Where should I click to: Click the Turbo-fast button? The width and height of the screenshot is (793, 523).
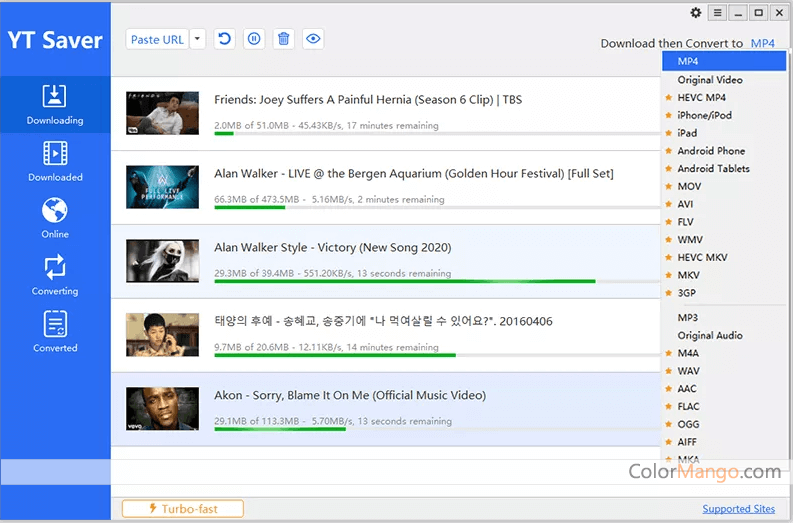(x=183, y=508)
